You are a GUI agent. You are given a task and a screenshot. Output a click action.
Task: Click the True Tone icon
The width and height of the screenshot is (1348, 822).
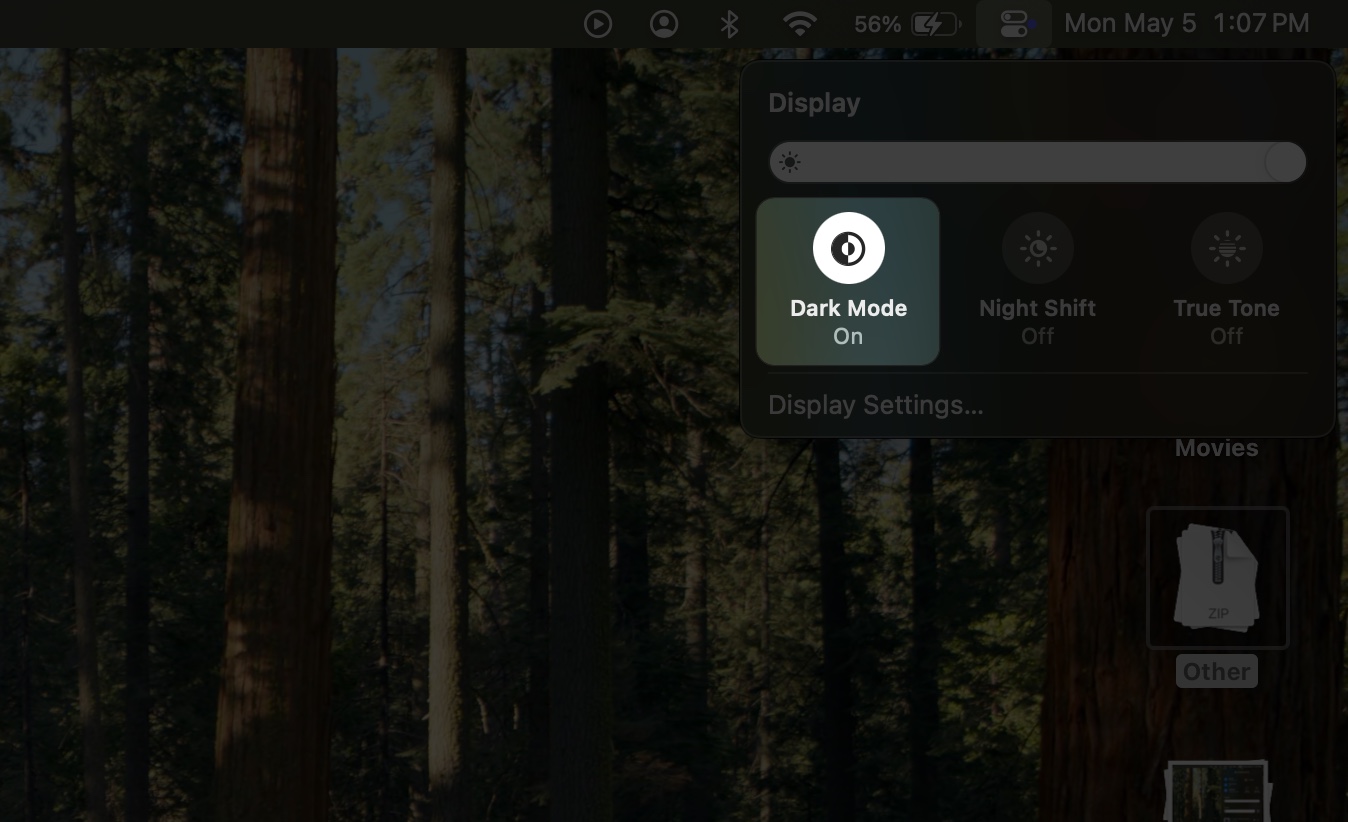click(x=1226, y=248)
